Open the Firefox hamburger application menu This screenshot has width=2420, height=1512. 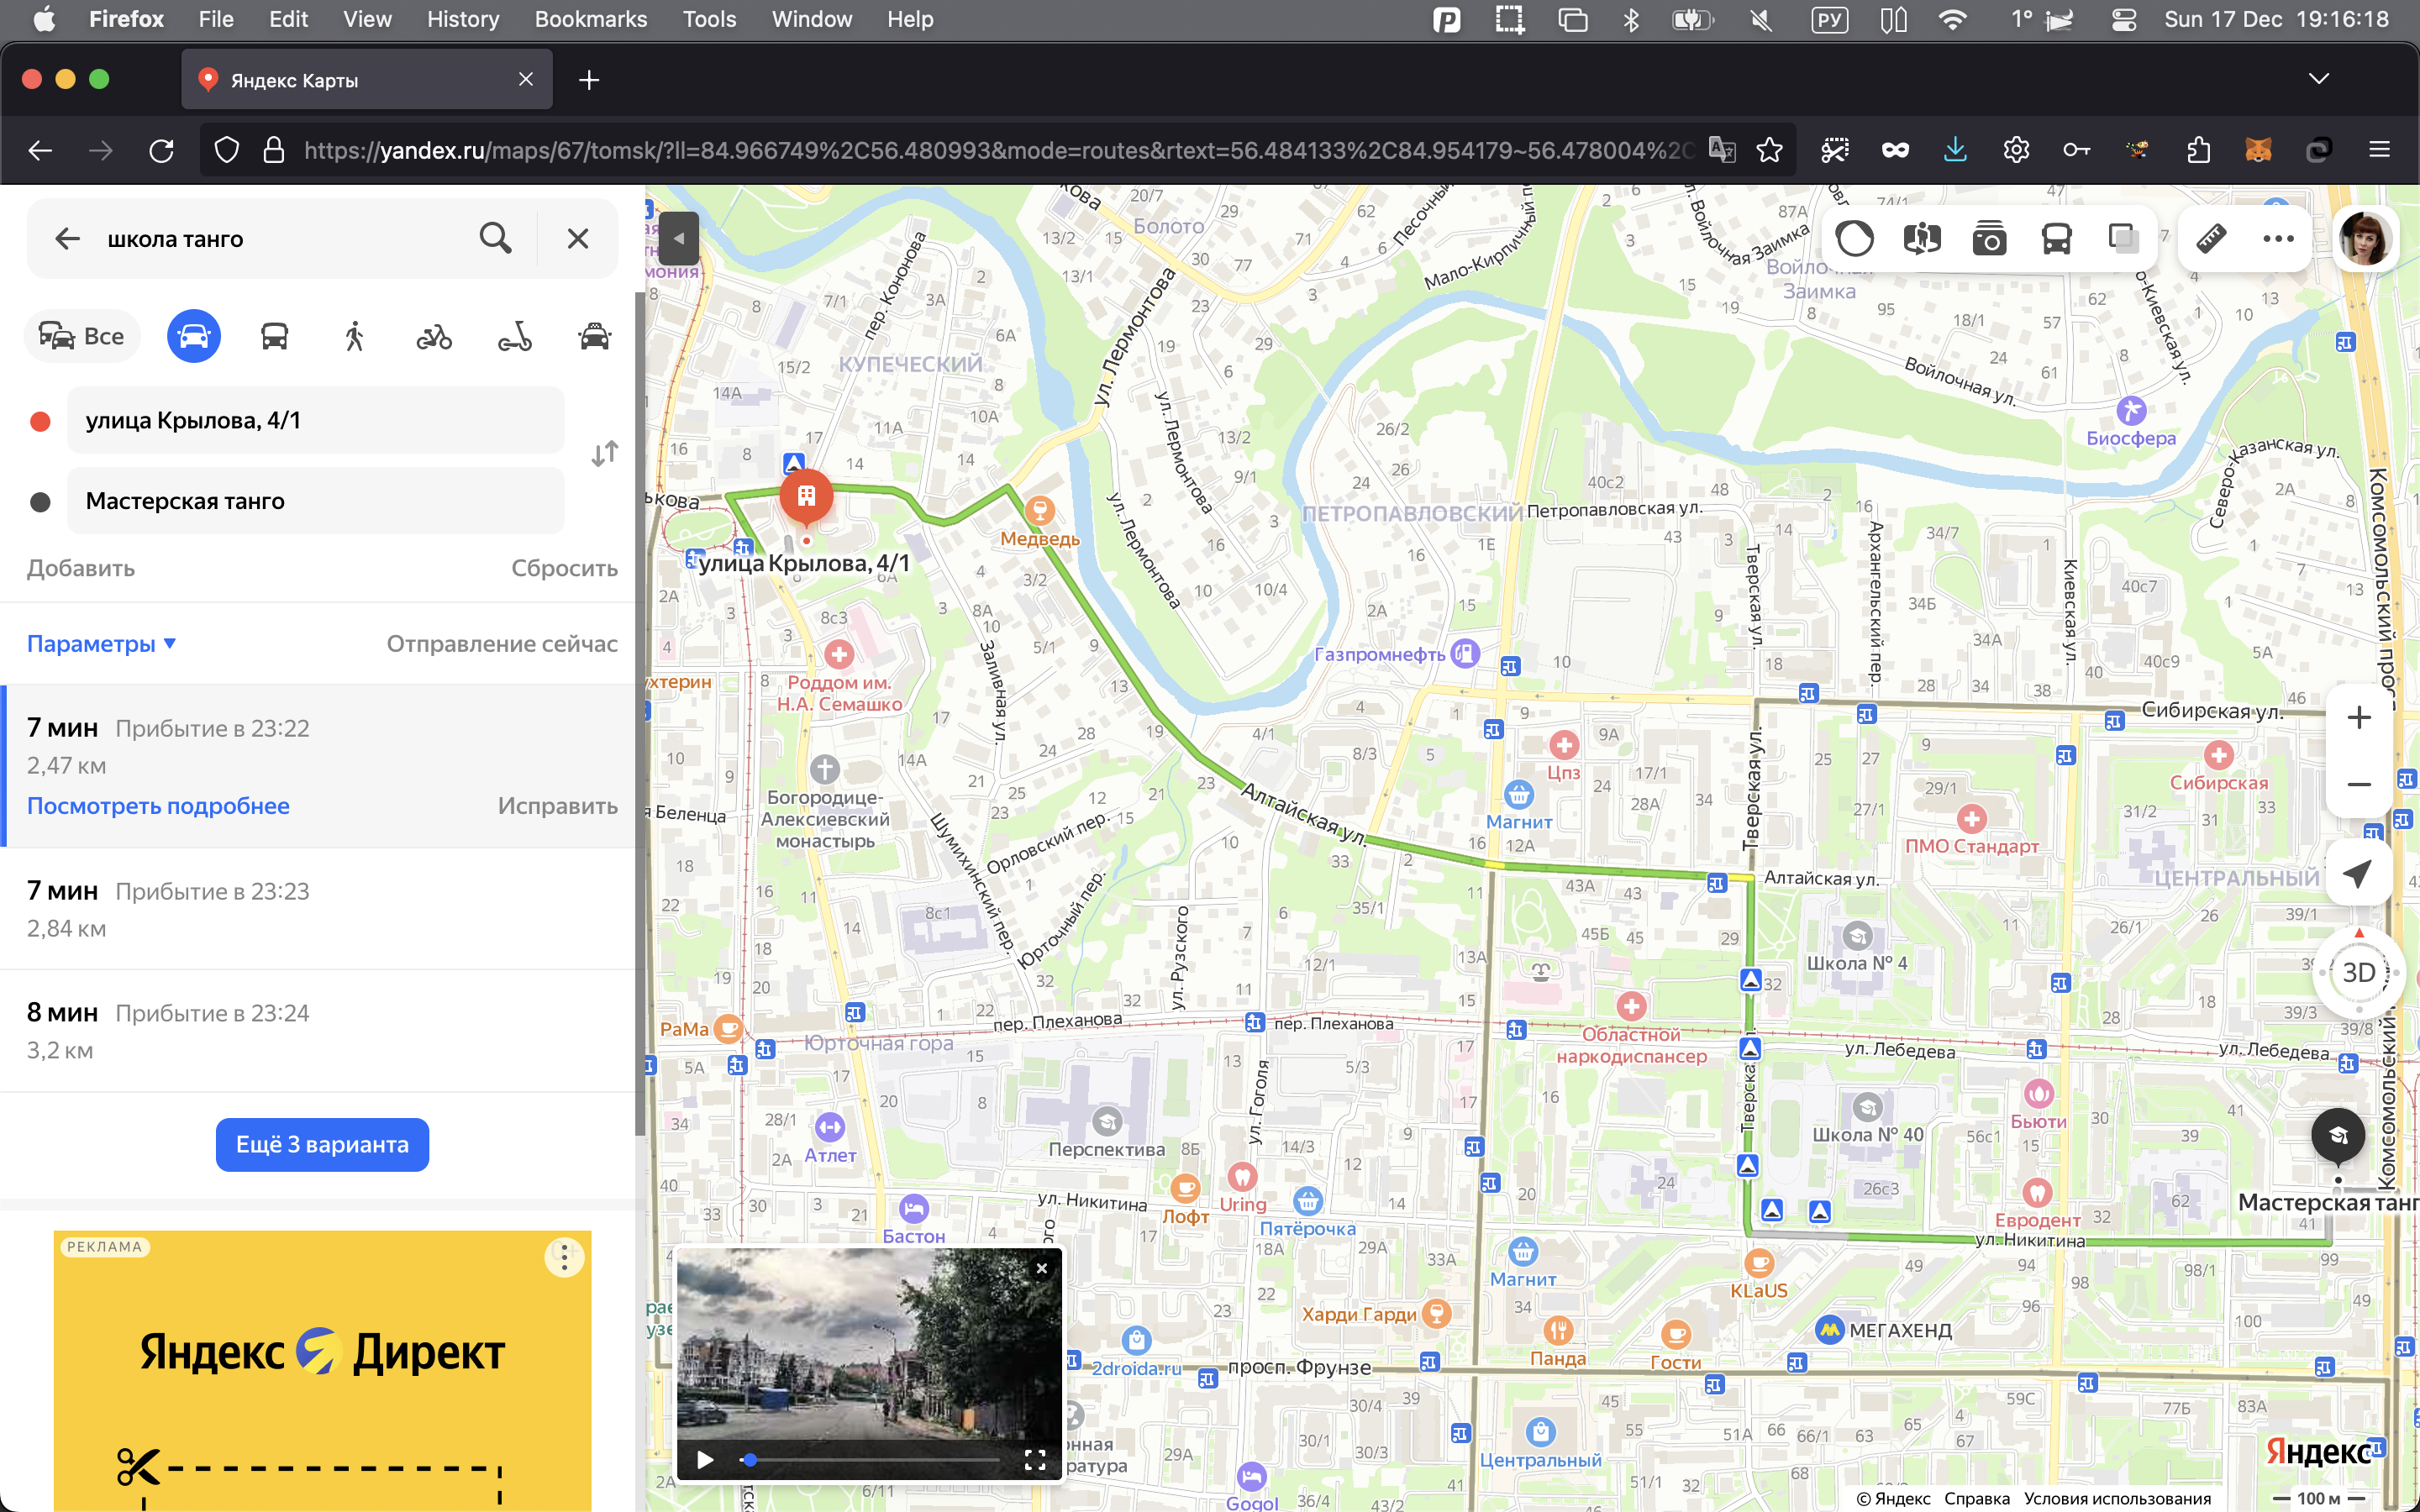pyautogui.click(x=2379, y=150)
